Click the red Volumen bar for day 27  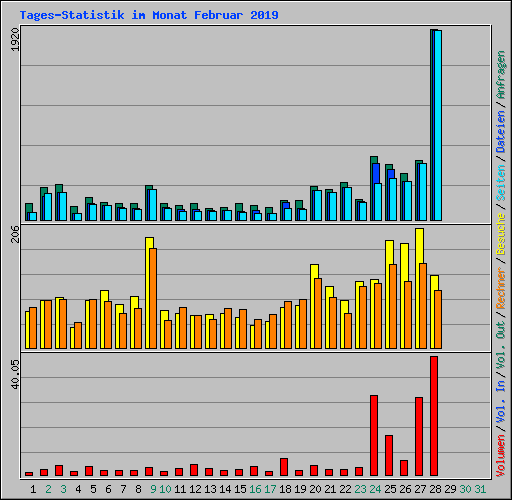[419, 436]
